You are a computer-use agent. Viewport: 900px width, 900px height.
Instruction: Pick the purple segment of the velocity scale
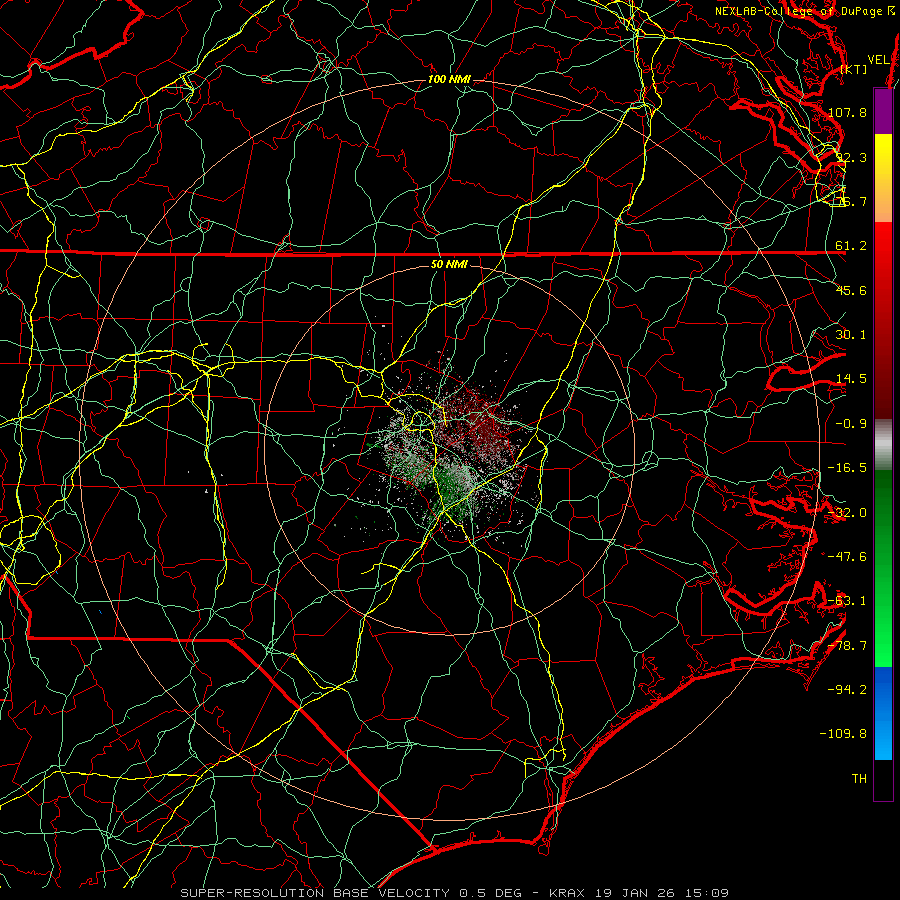(x=883, y=112)
